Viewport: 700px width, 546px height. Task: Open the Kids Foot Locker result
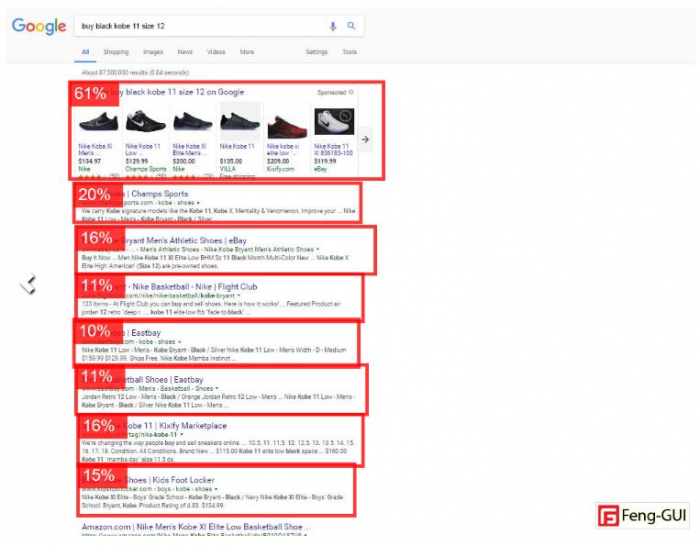click(170, 480)
